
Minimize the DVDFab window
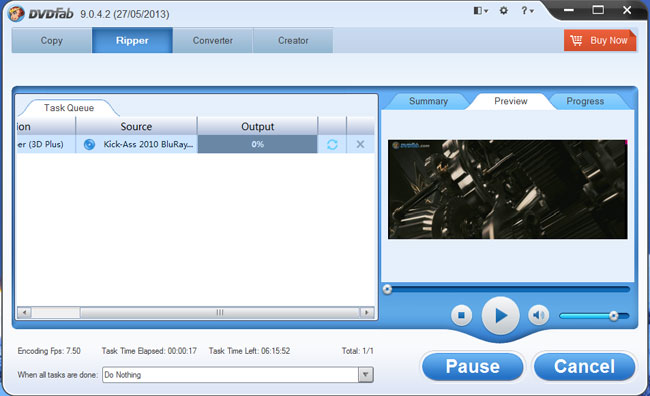coord(569,10)
